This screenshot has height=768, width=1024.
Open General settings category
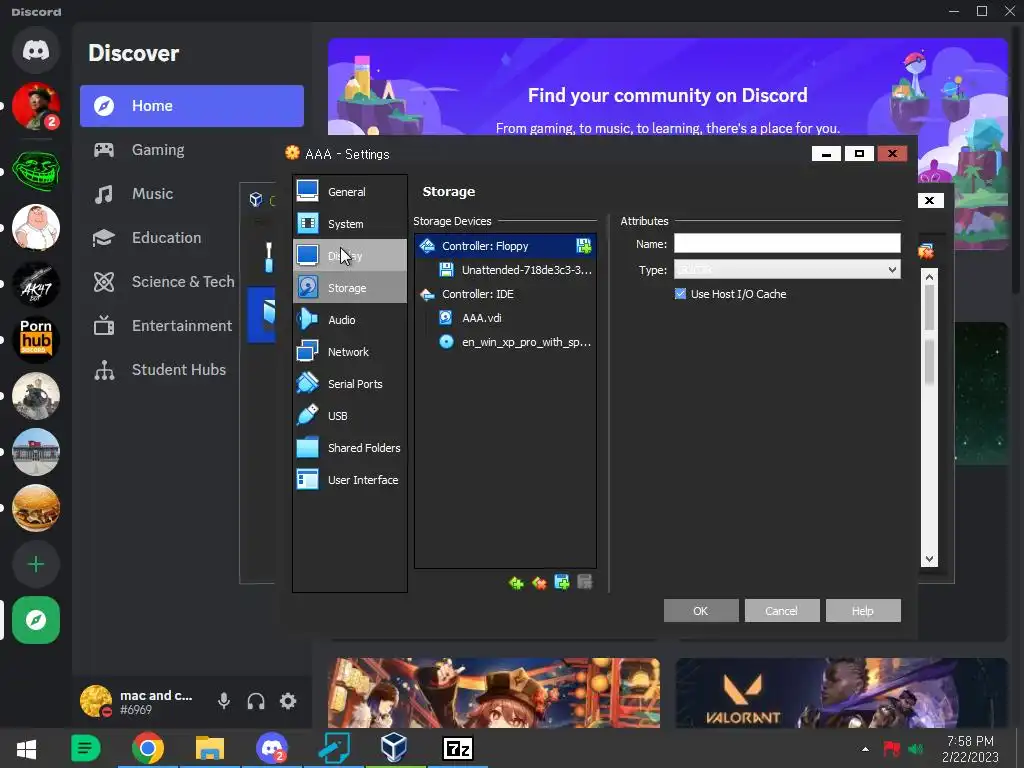click(x=349, y=192)
